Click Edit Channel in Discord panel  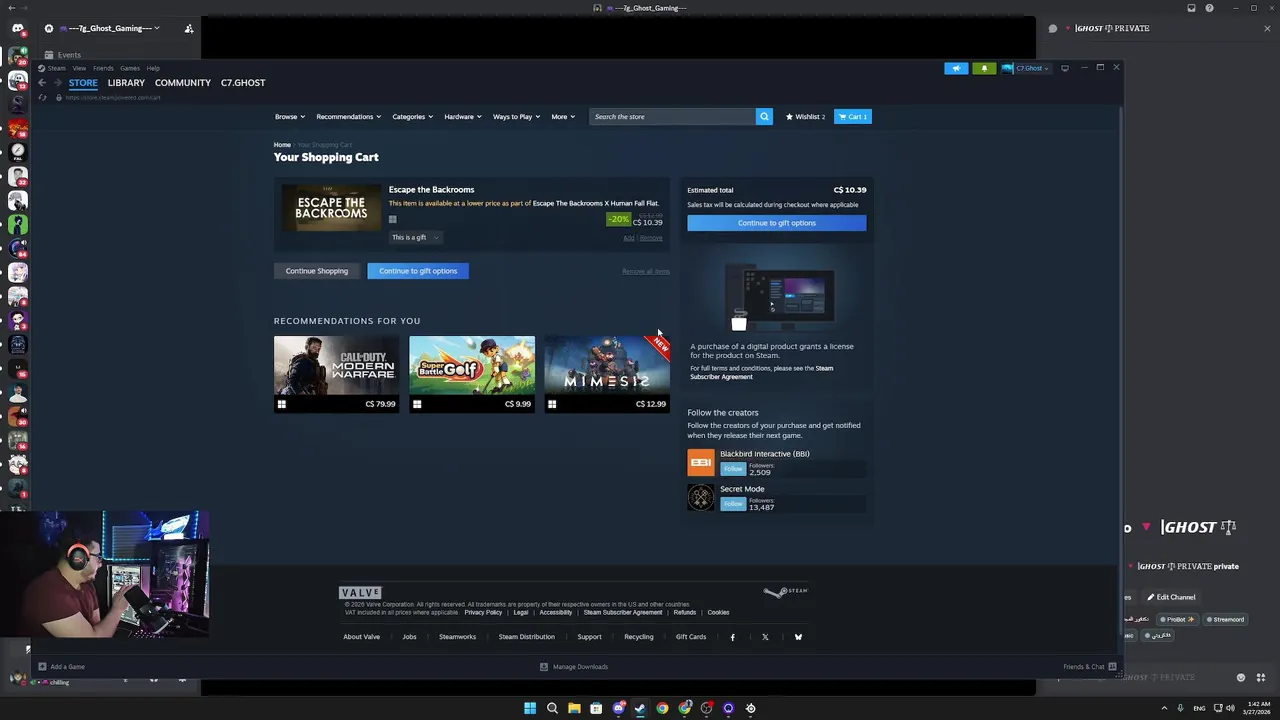point(1171,597)
